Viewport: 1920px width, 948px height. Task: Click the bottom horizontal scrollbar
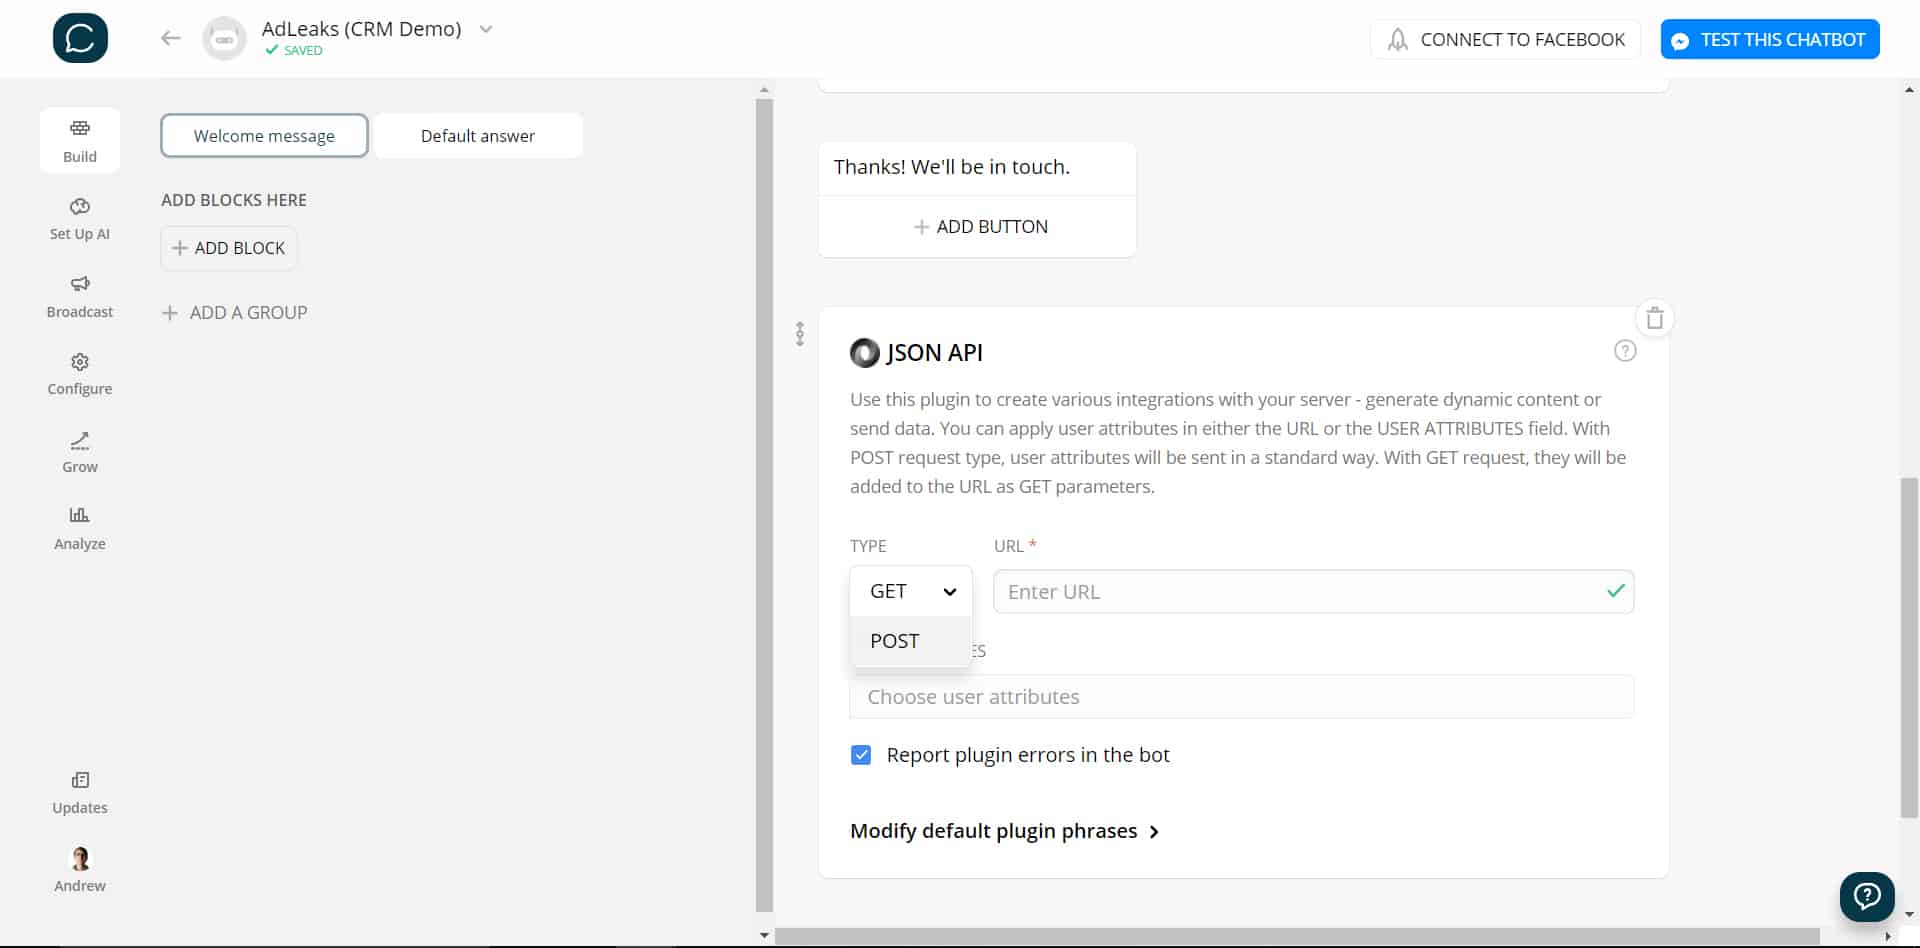pos(1297,937)
